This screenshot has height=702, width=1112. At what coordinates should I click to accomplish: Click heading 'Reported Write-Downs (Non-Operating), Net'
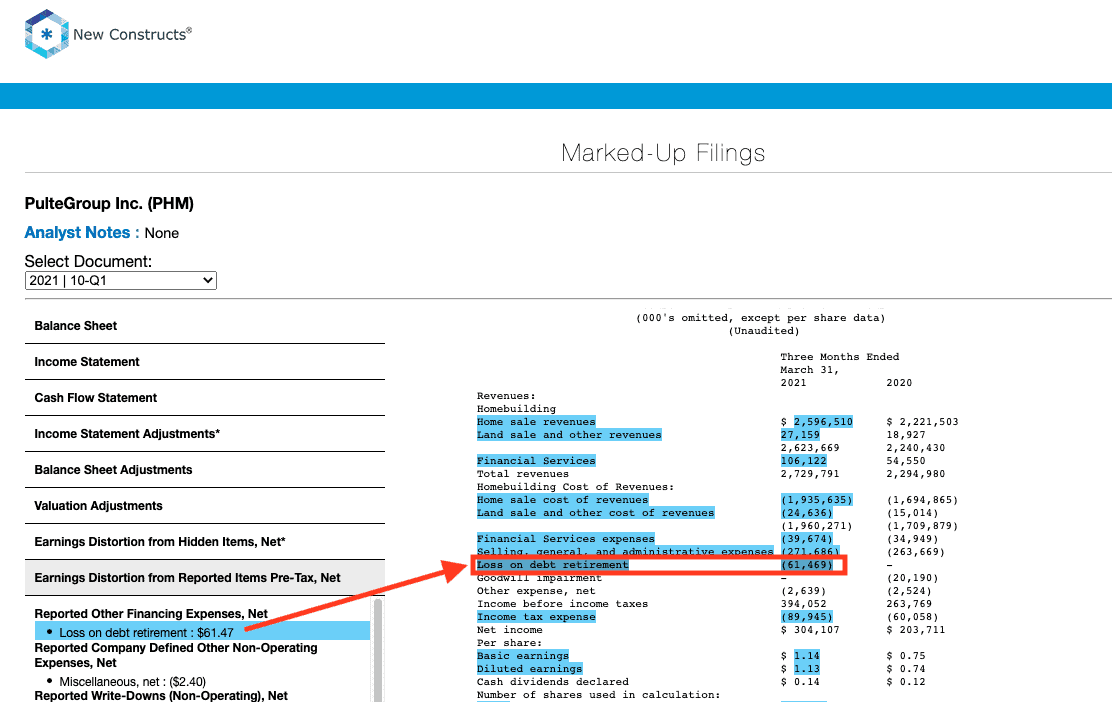tap(161, 696)
